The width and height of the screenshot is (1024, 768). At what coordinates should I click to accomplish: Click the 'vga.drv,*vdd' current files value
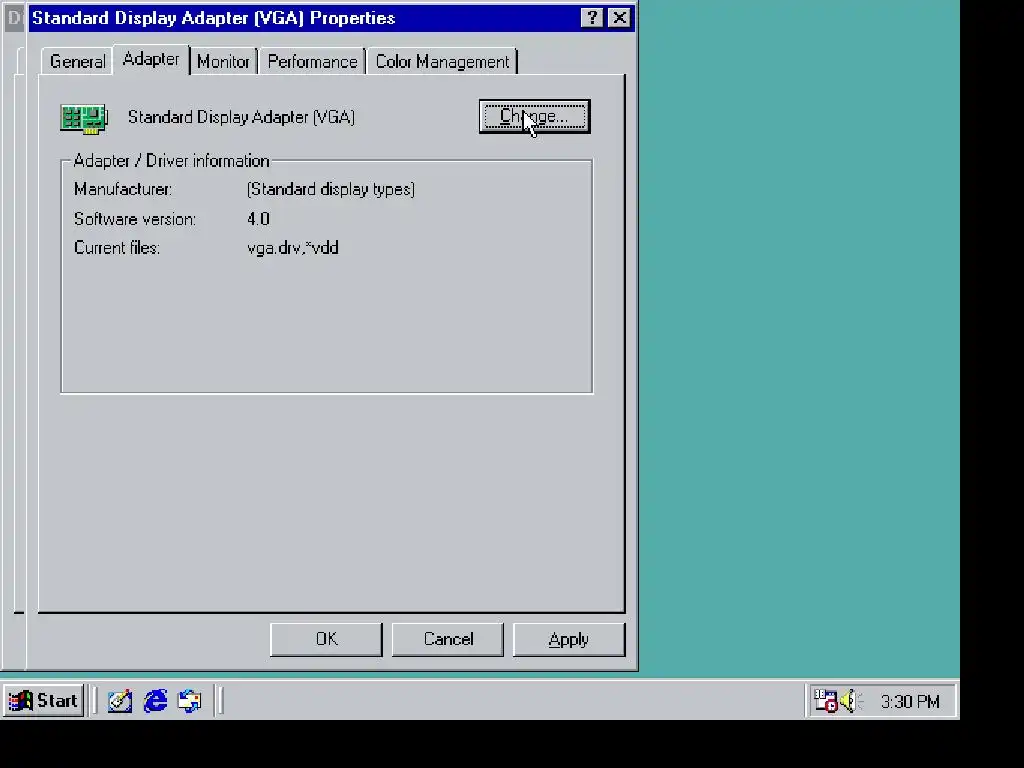point(293,248)
